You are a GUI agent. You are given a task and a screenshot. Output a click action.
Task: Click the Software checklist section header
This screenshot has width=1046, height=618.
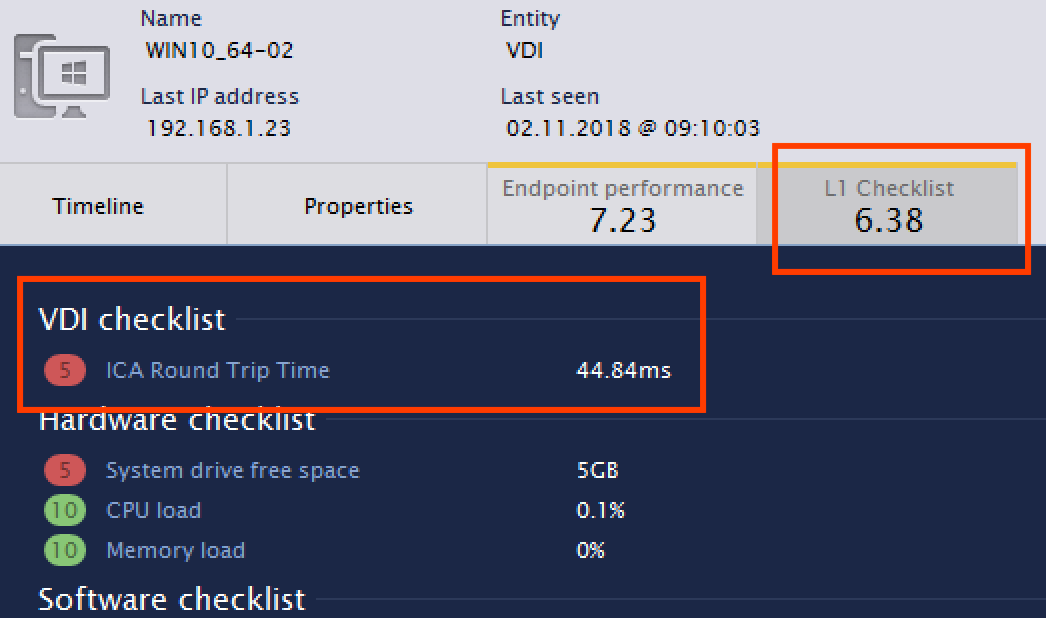[172, 599]
